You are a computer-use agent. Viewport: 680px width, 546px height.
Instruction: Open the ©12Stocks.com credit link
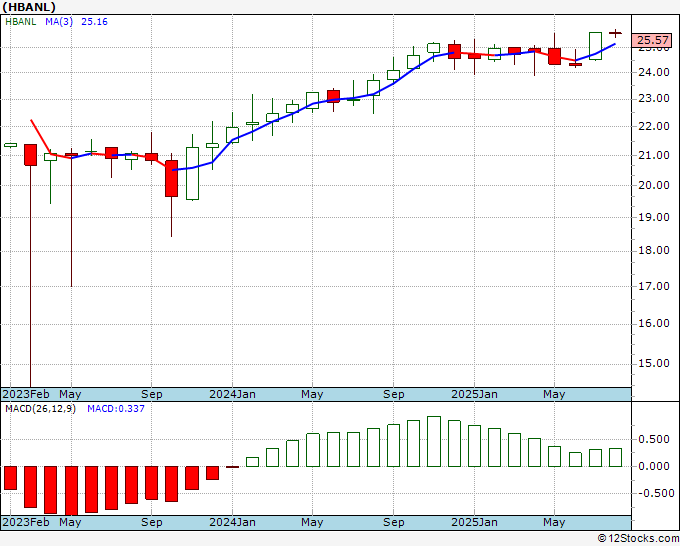pyautogui.click(x=638, y=539)
